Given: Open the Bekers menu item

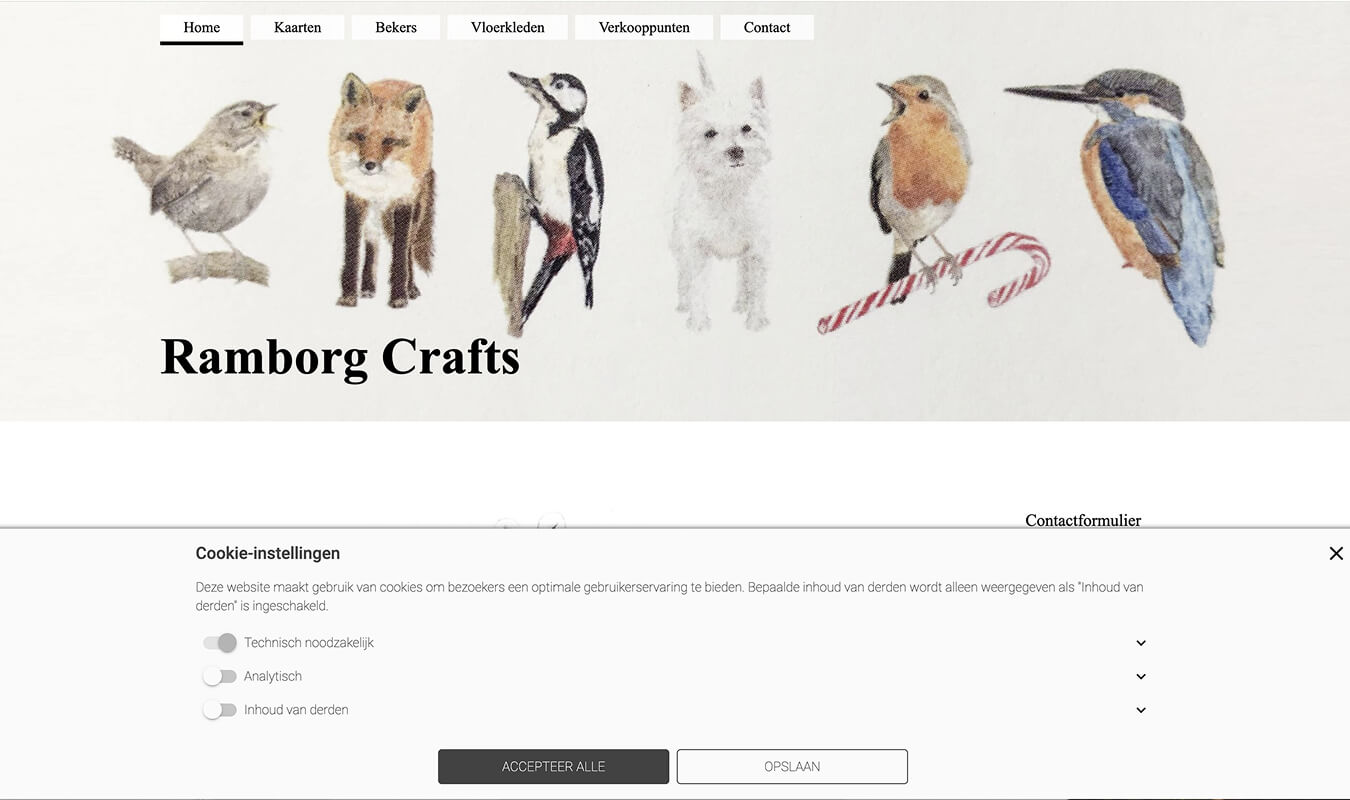Looking at the screenshot, I should point(396,28).
